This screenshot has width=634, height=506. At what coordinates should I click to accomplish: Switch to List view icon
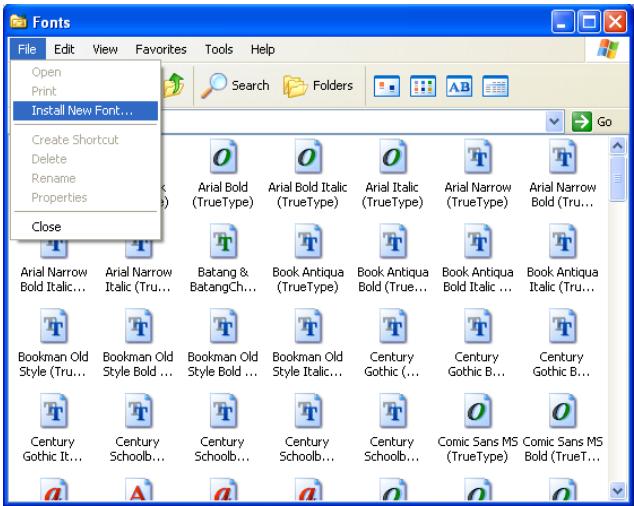pyautogui.click(x=423, y=86)
